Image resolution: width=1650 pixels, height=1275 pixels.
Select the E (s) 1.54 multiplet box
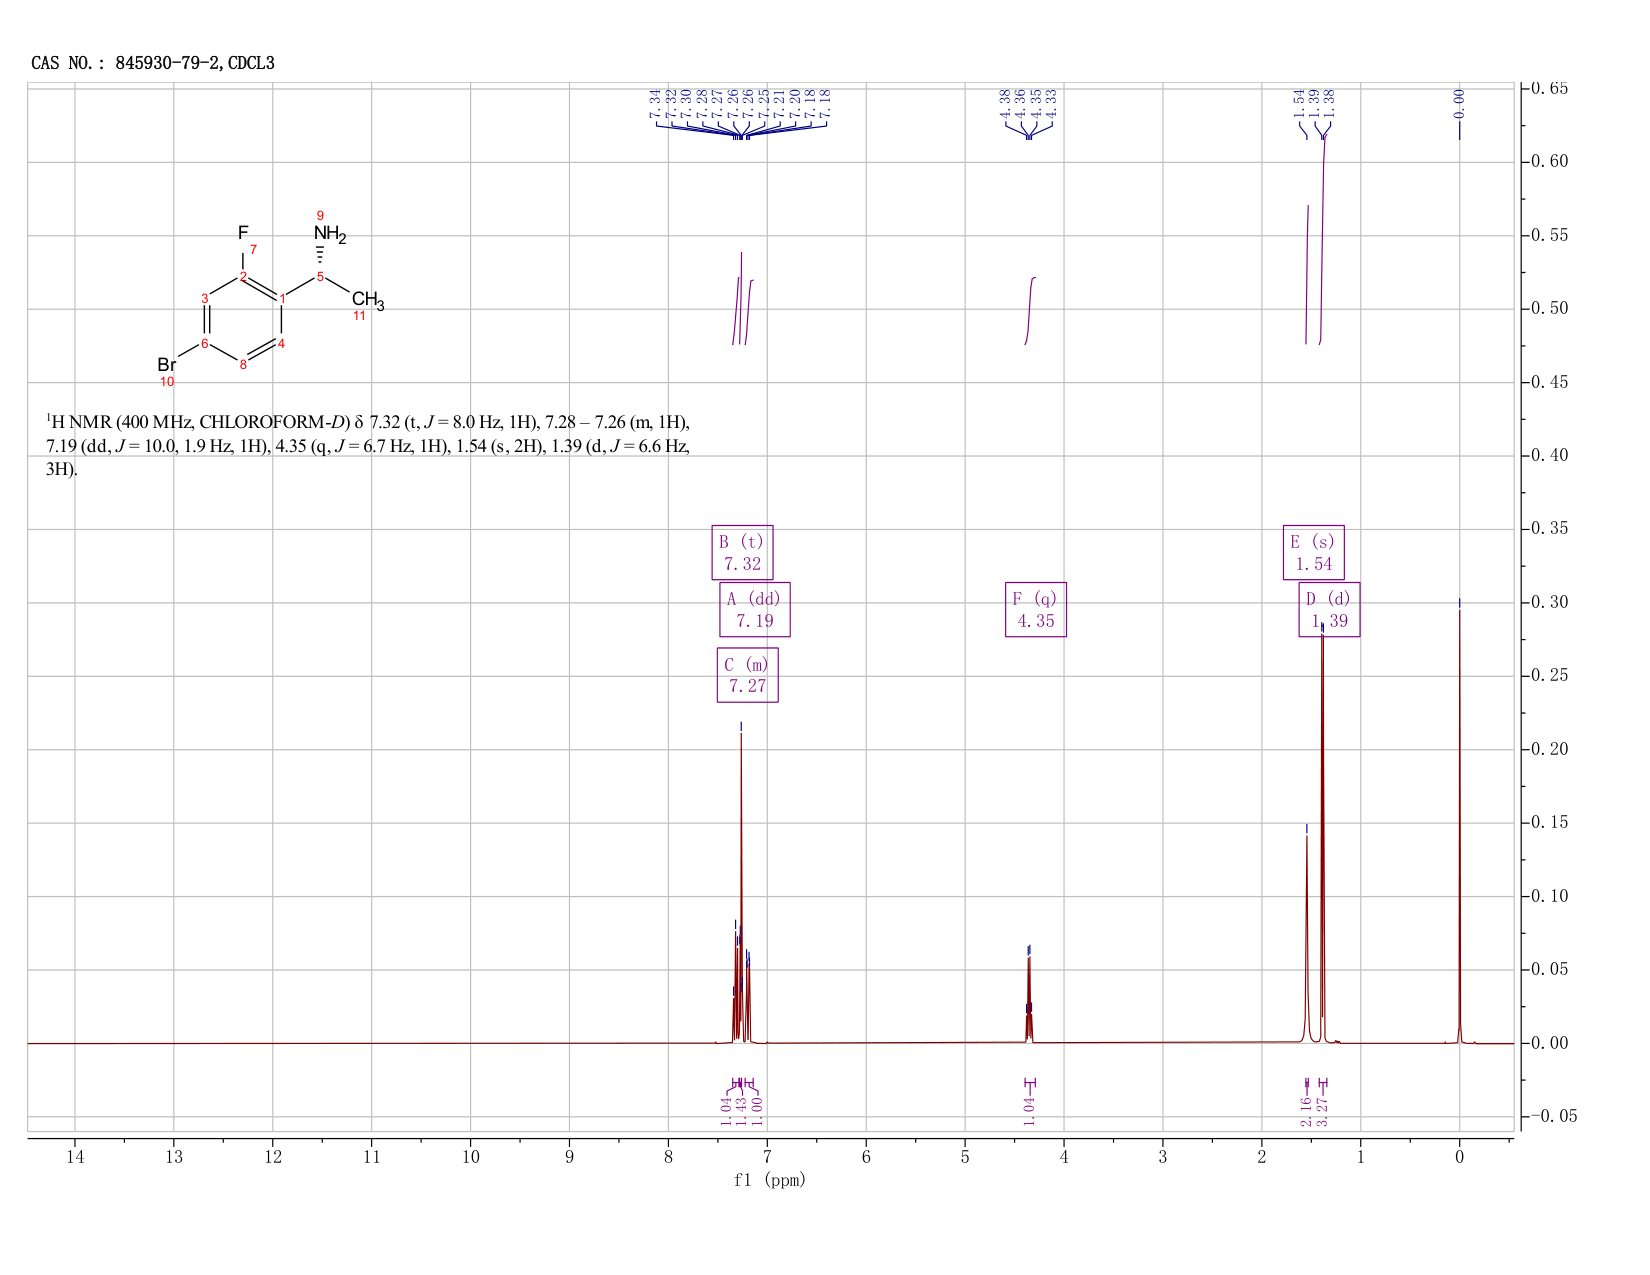pyautogui.click(x=1314, y=552)
